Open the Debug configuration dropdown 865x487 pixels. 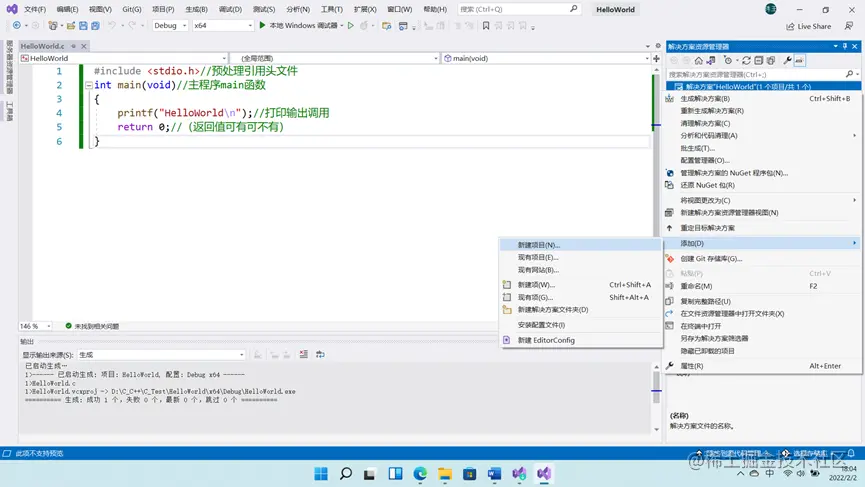tap(170, 25)
